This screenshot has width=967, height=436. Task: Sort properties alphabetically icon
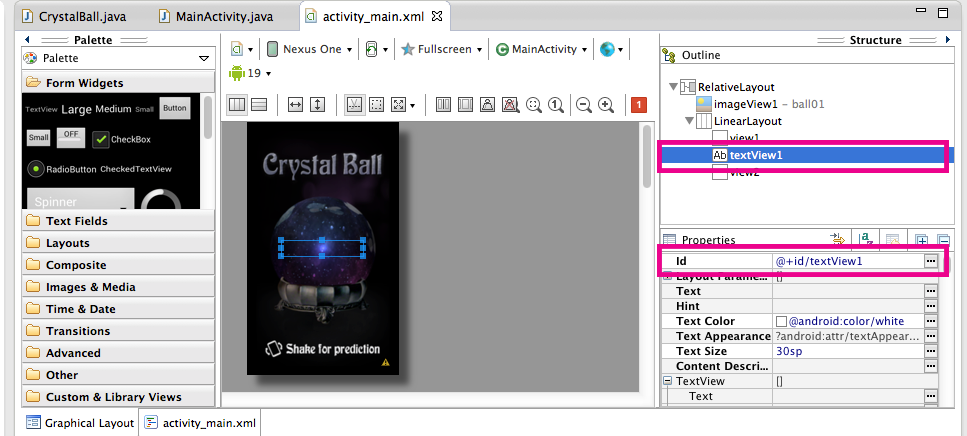point(866,239)
